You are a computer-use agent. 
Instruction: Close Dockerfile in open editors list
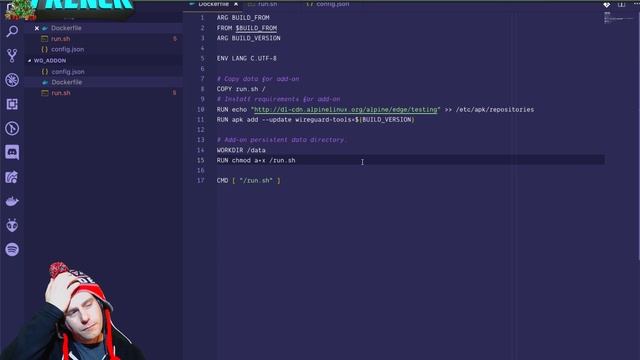tap(37, 28)
